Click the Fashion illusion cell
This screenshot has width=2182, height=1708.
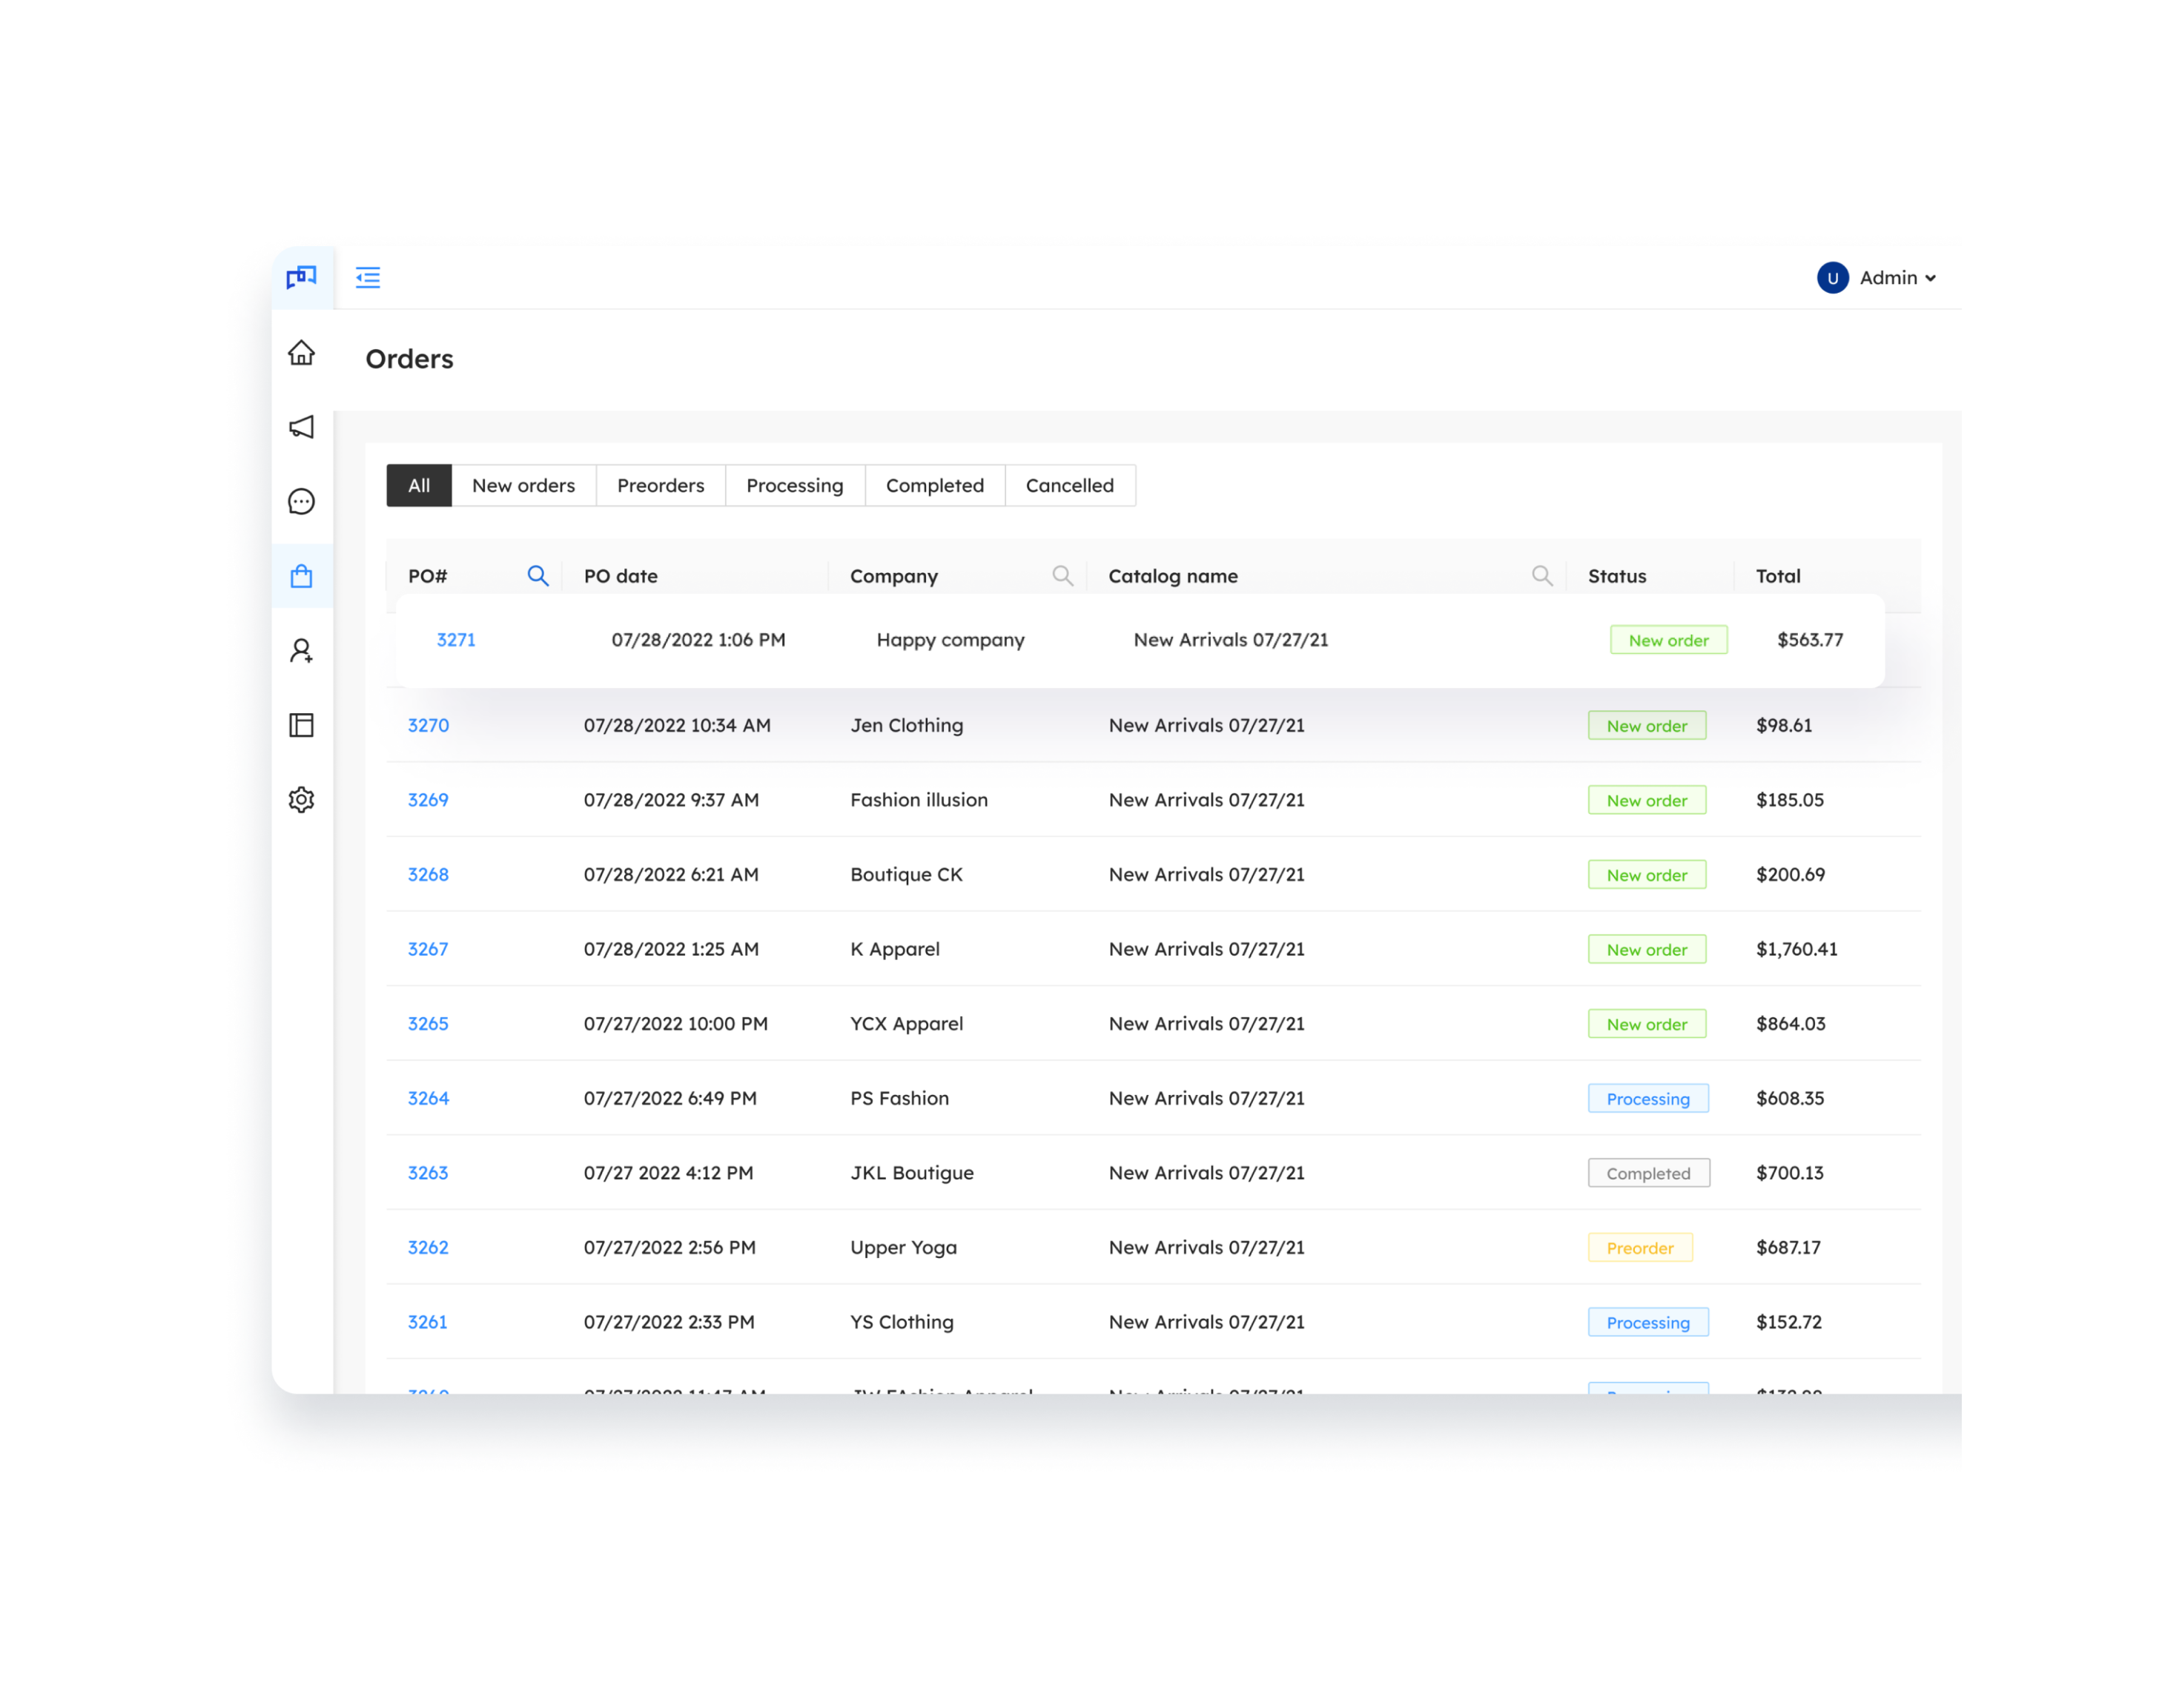pyautogui.click(x=919, y=800)
